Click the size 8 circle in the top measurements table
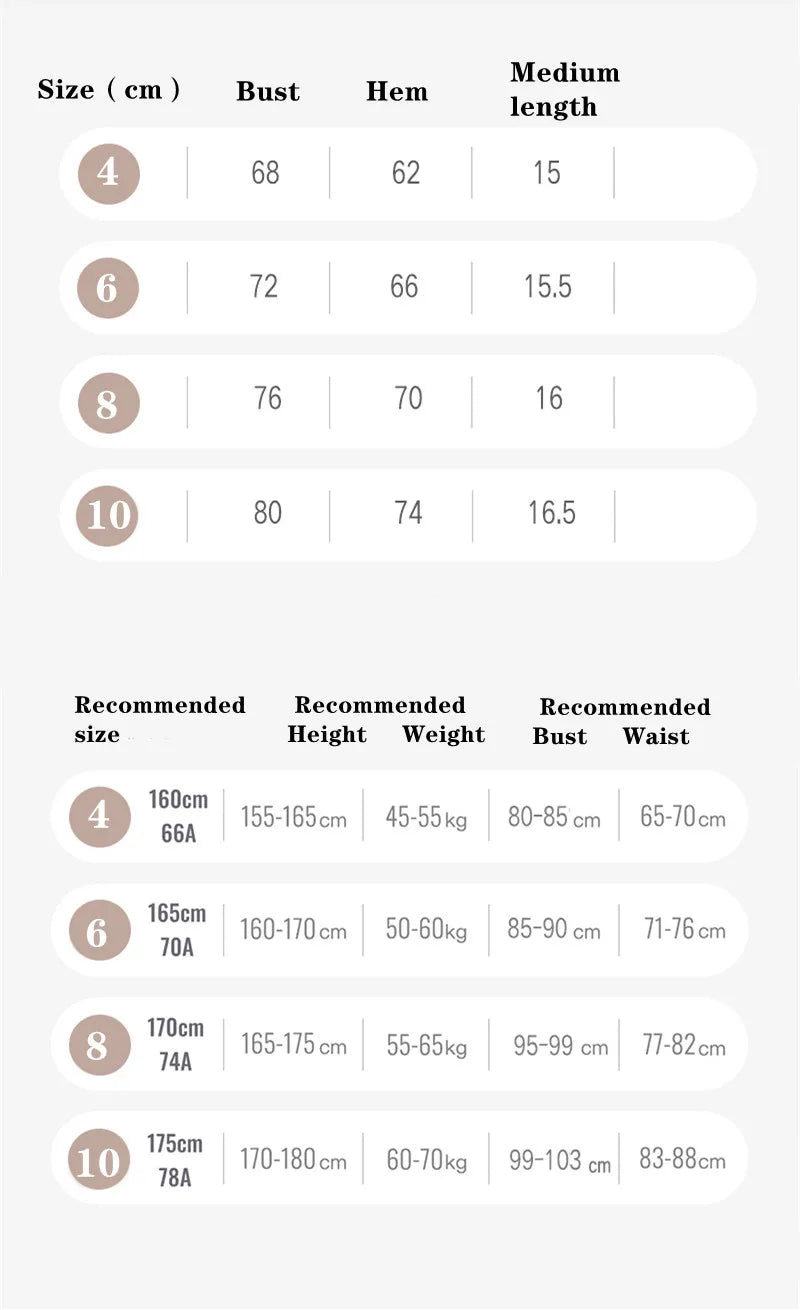This screenshot has height=1310, width=800. coord(108,403)
